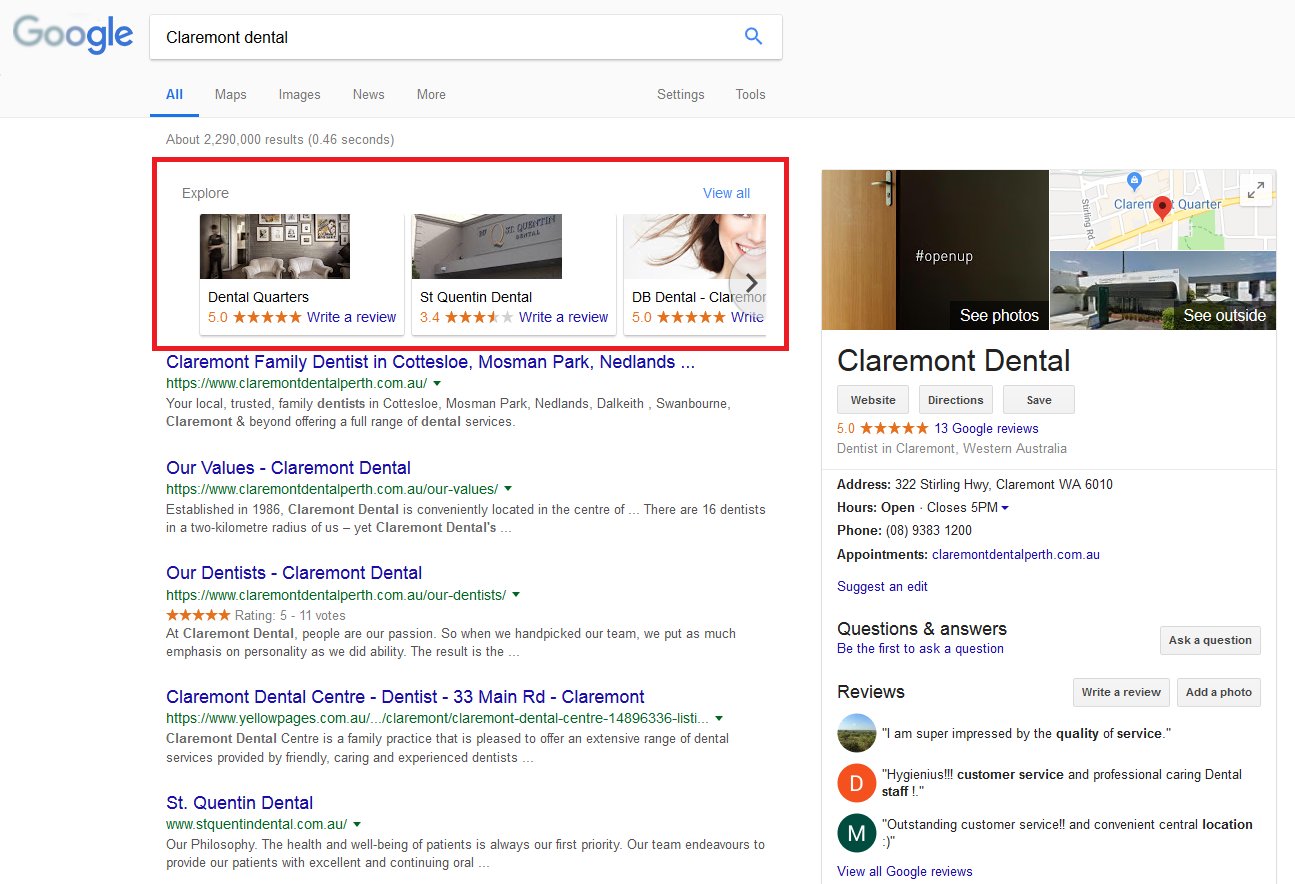Screen dimensions: 1295x884
Task: Click Claremont Dental panel five-star rating
Action: coord(894,428)
